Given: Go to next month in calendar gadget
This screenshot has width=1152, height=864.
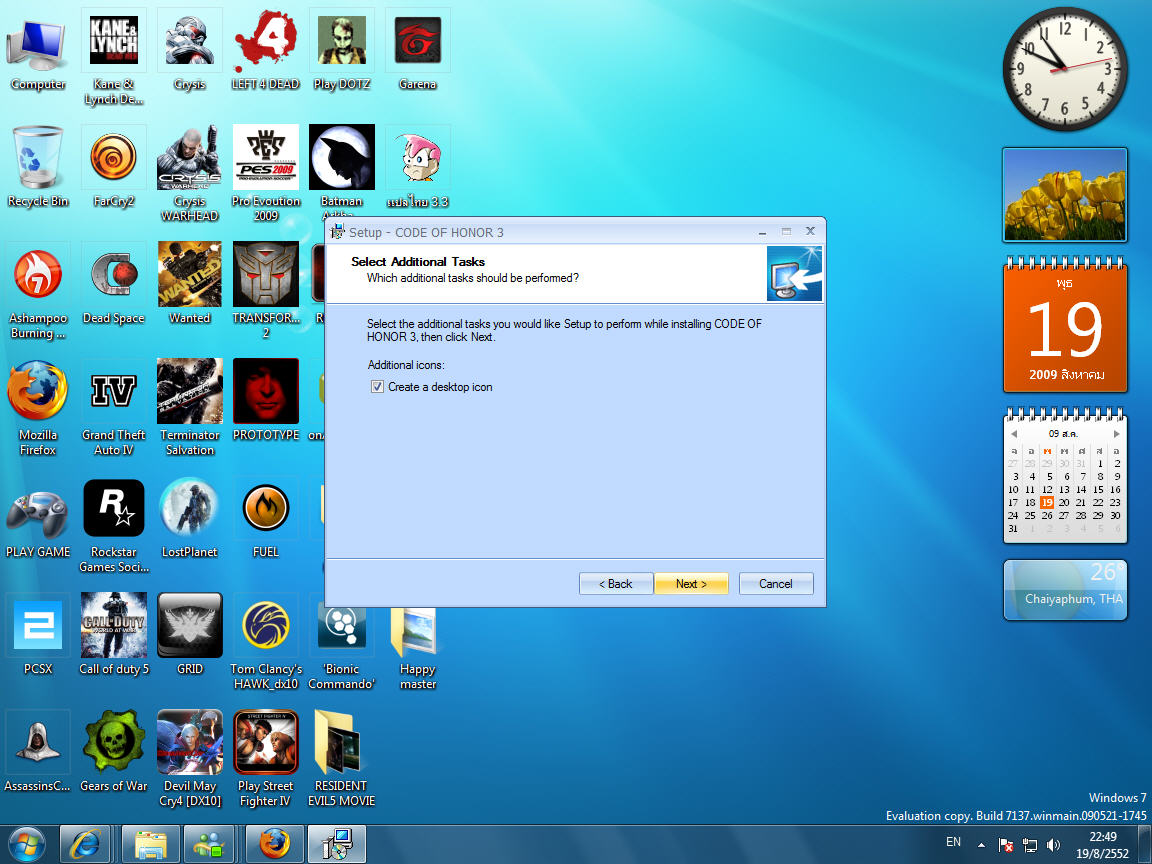Looking at the screenshot, I should click(x=1117, y=433).
